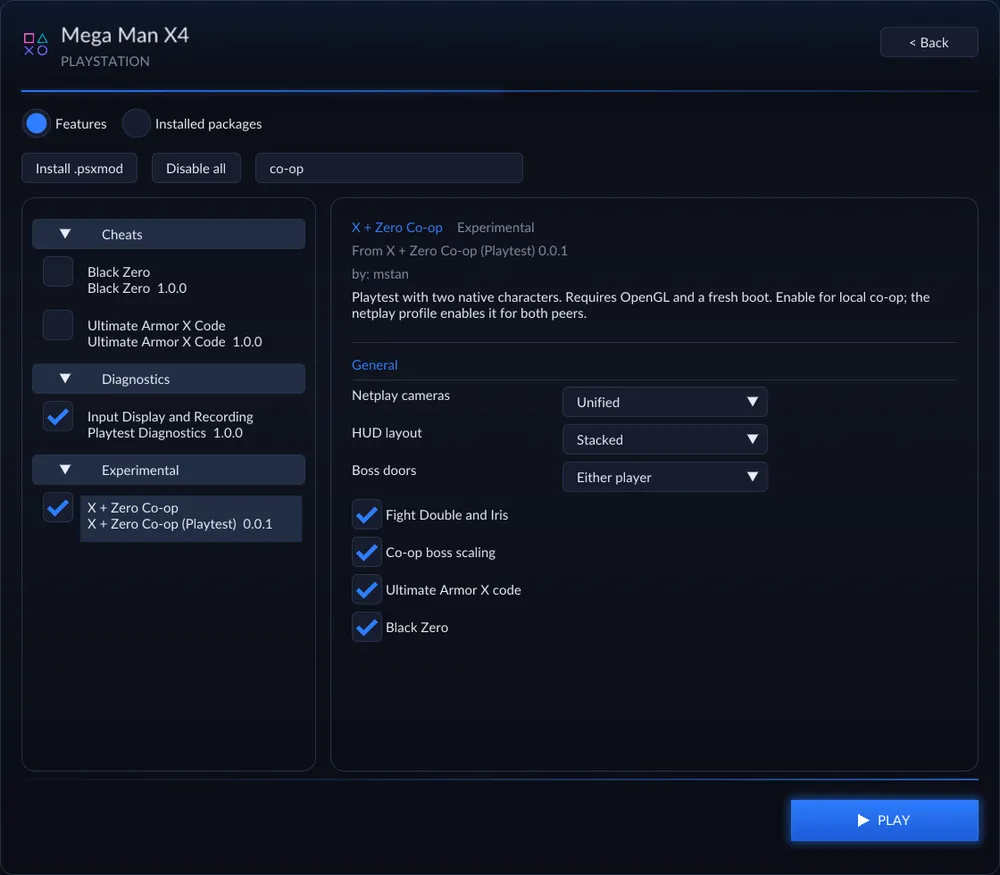Click the General section heading

374,365
